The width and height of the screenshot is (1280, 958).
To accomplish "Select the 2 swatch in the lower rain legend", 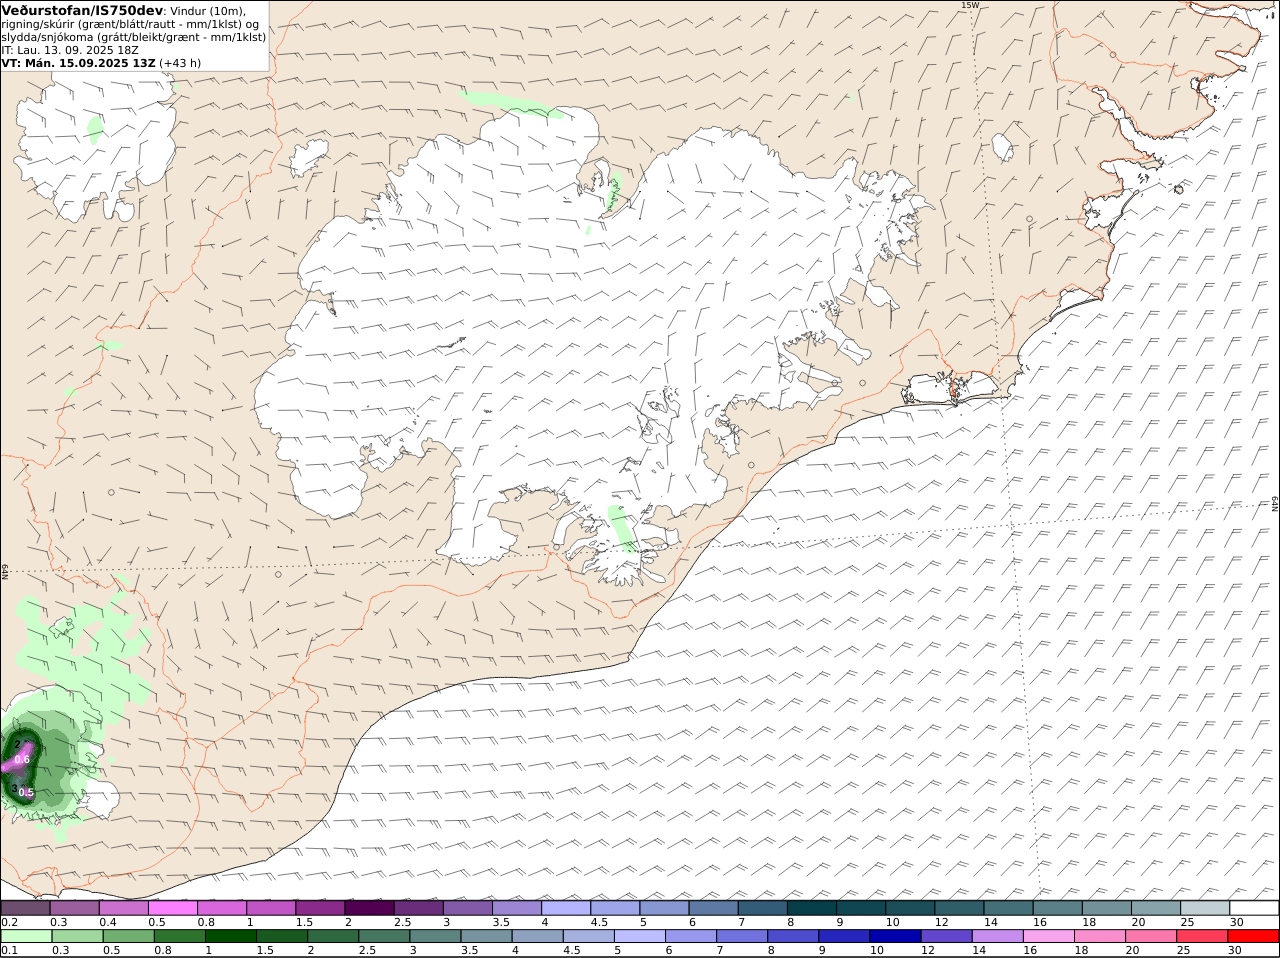I will click(x=333, y=937).
